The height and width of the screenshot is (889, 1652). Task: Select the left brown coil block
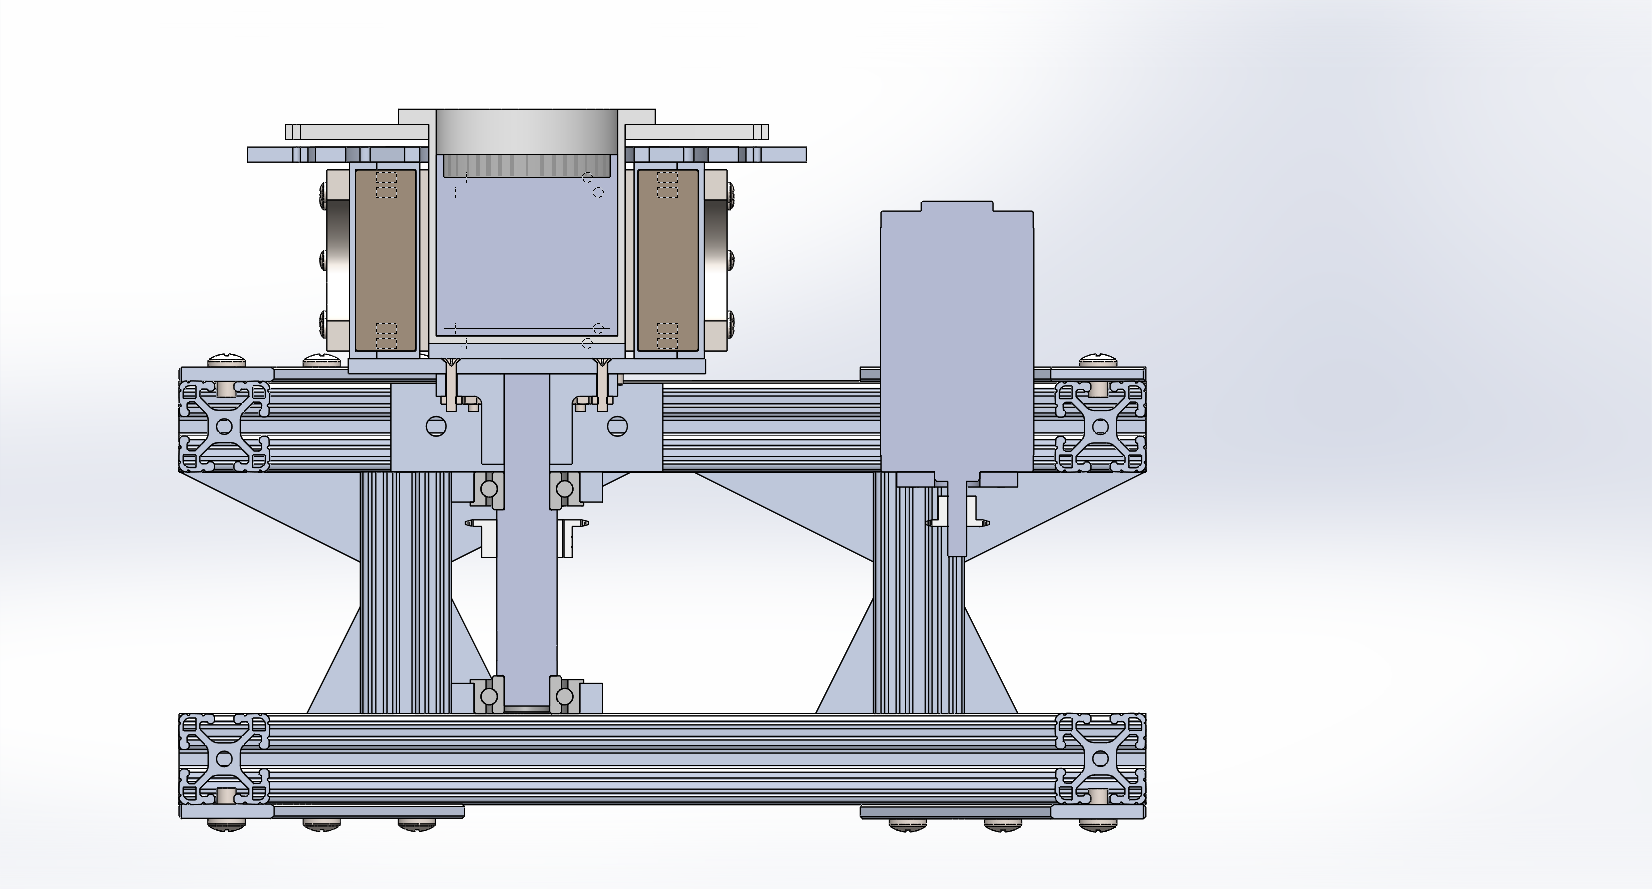pyautogui.click(x=385, y=260)
